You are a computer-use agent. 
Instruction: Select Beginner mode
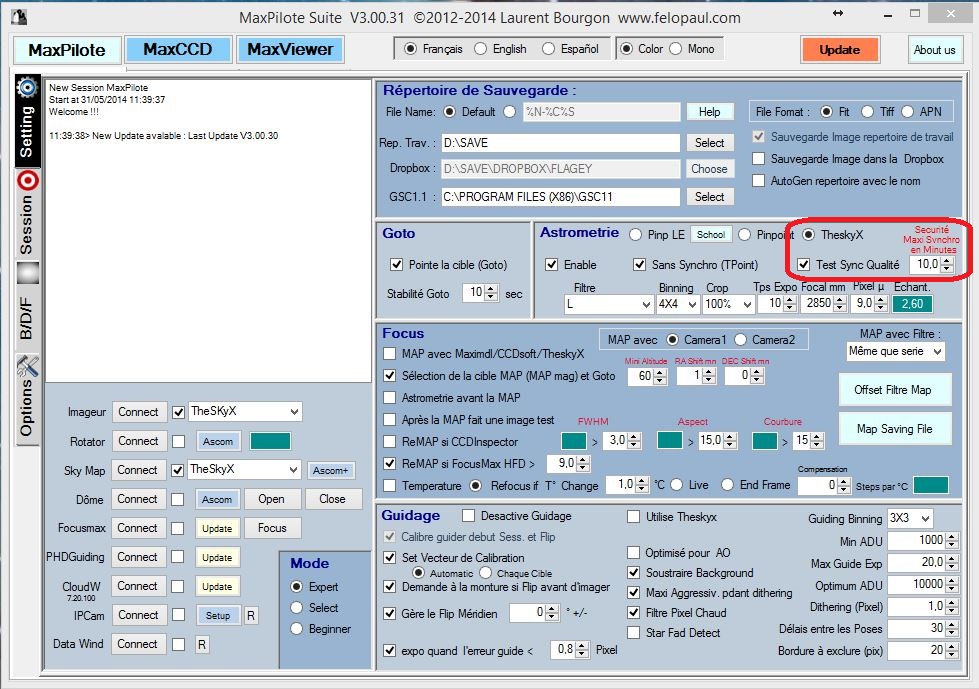[x=297, y=628]
